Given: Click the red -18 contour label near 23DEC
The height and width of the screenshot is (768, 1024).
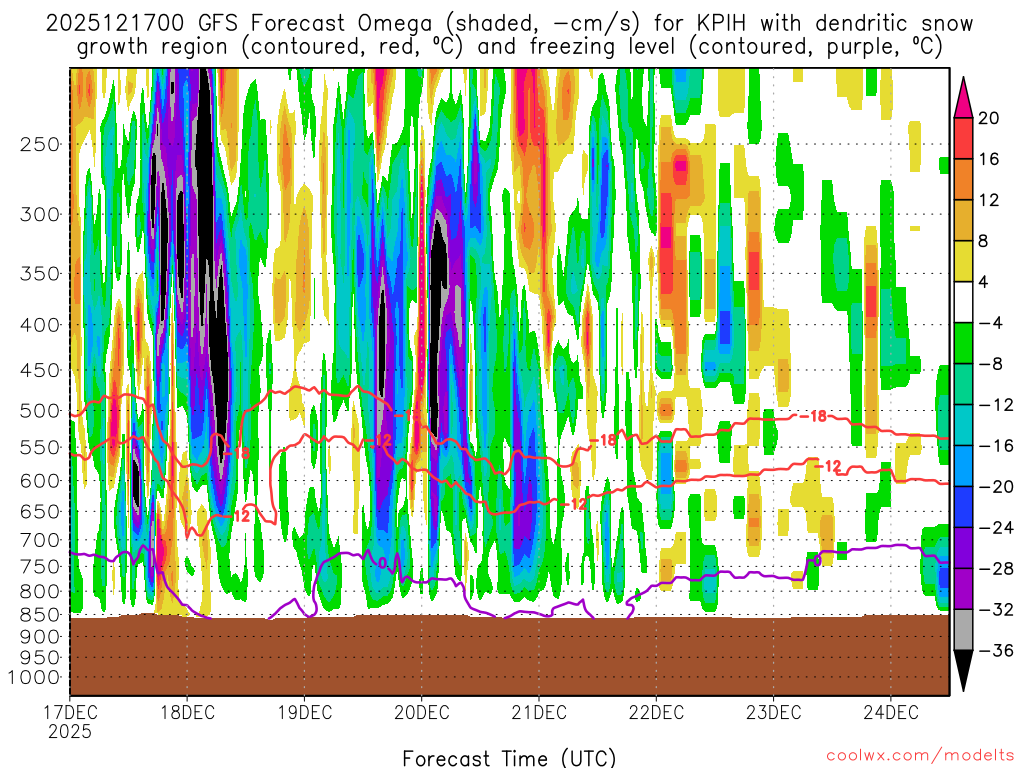Looking at the screenshot, I should click(813, 416).
